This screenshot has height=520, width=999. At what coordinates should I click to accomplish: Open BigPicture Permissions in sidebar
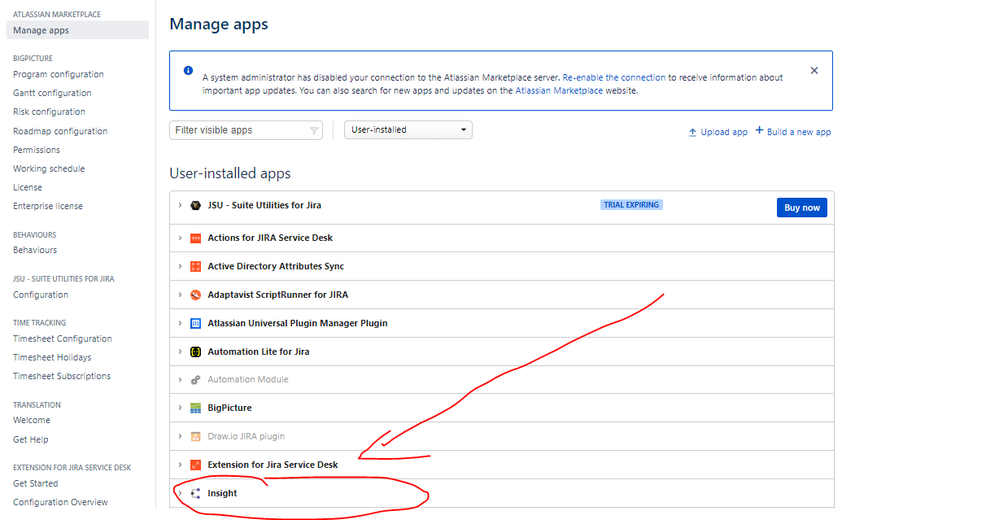pos(36,150)
